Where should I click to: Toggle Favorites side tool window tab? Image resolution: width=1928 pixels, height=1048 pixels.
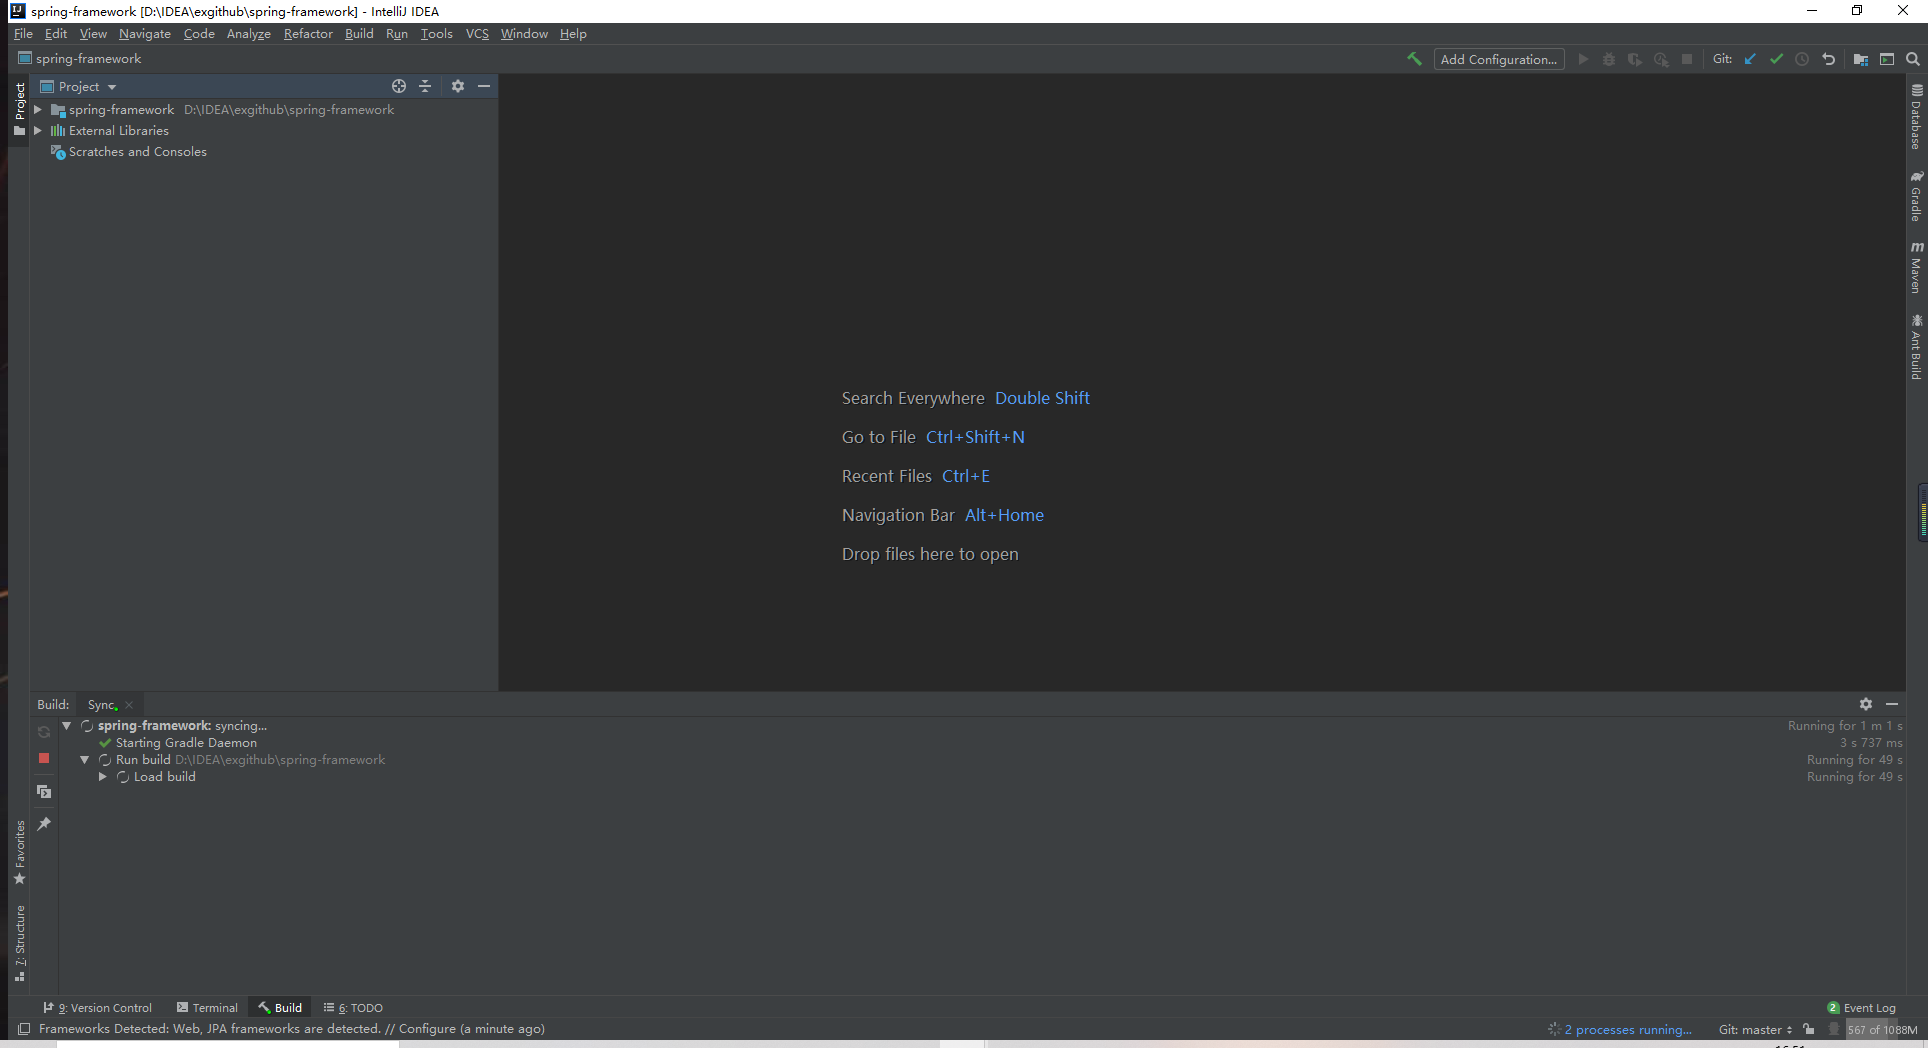tap(19, 852)
